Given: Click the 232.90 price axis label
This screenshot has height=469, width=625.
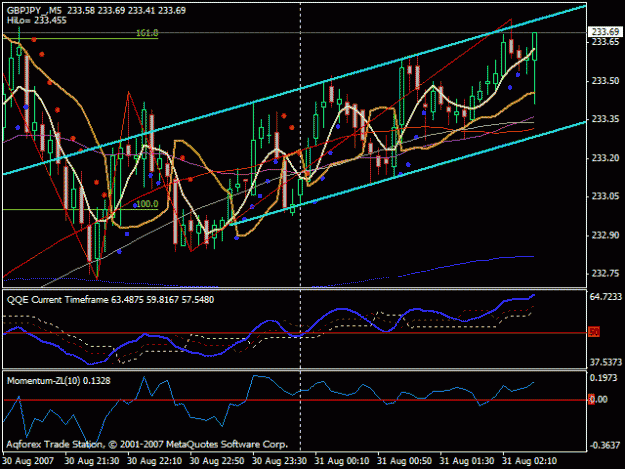Looking at the screenshot, I should point(605,235).
